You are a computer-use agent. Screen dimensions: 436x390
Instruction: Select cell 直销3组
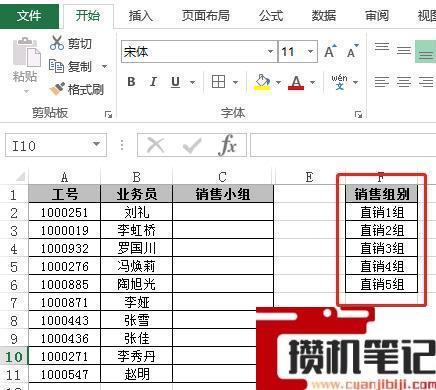pyautogui.click(x=382, y=248)
